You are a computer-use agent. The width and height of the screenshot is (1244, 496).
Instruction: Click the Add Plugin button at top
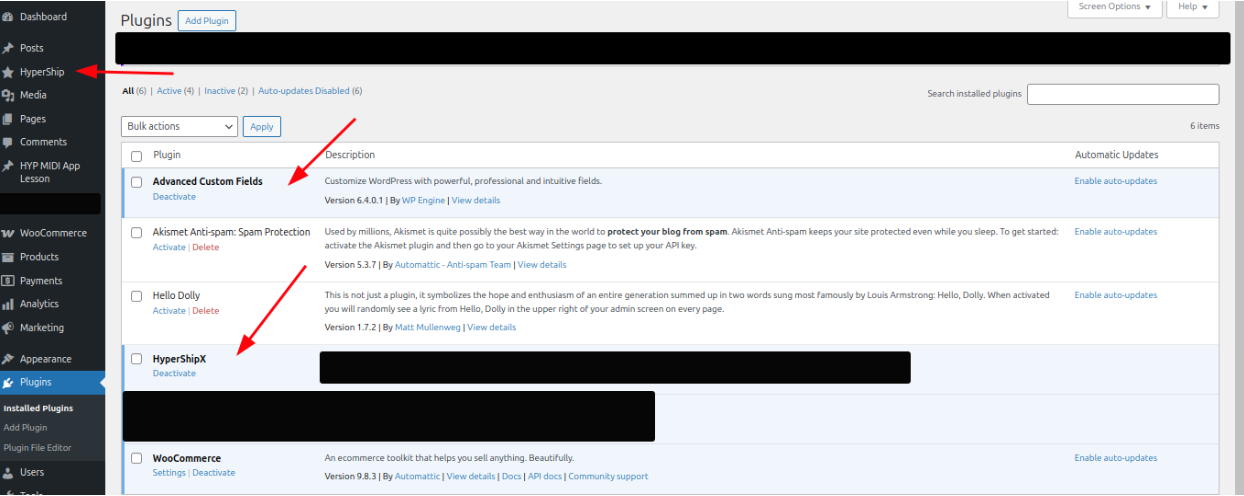pyautogui.click(x=207, y=21)
